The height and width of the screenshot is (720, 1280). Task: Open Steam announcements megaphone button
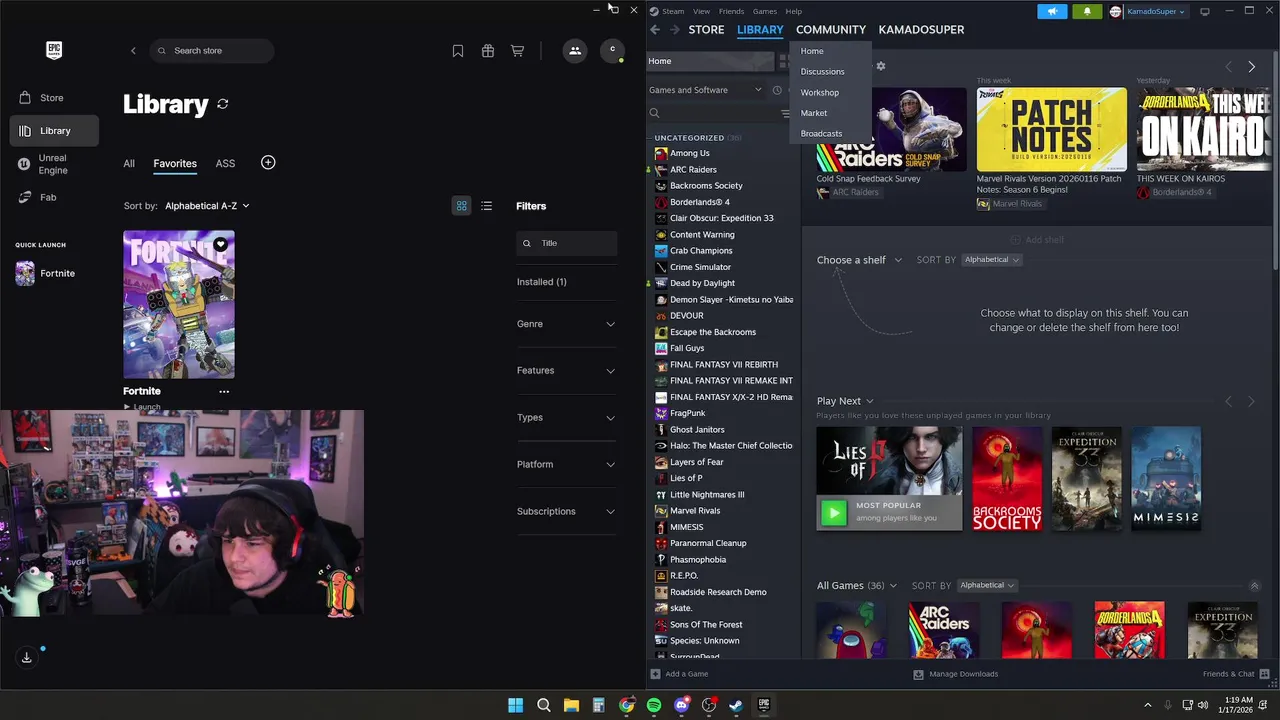(1052, 11)
